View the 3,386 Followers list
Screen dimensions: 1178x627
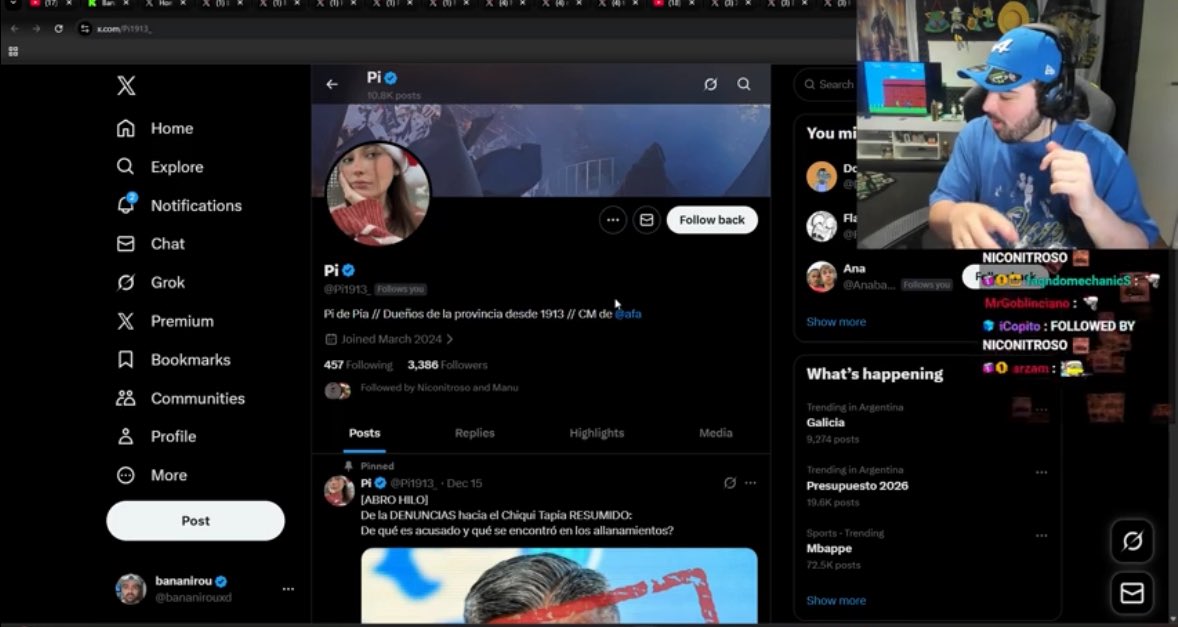(448, 365)
